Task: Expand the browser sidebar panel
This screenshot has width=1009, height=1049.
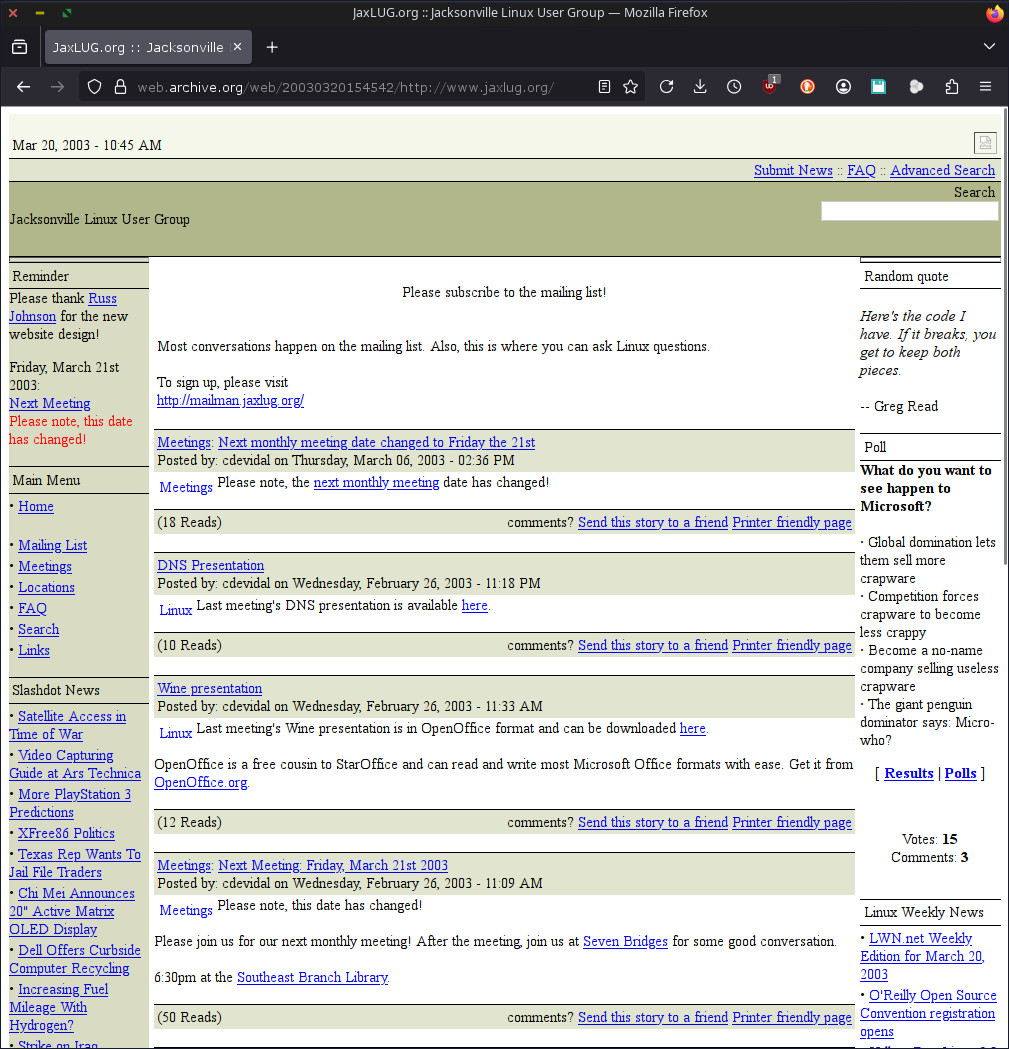Action: pos(19,46)
